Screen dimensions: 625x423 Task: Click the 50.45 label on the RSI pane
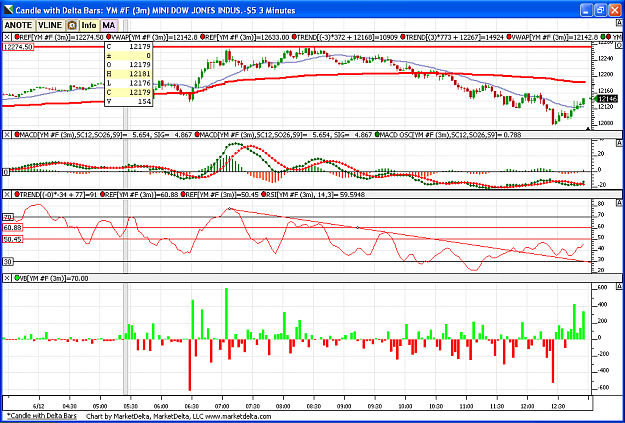[x=13, y=239]
